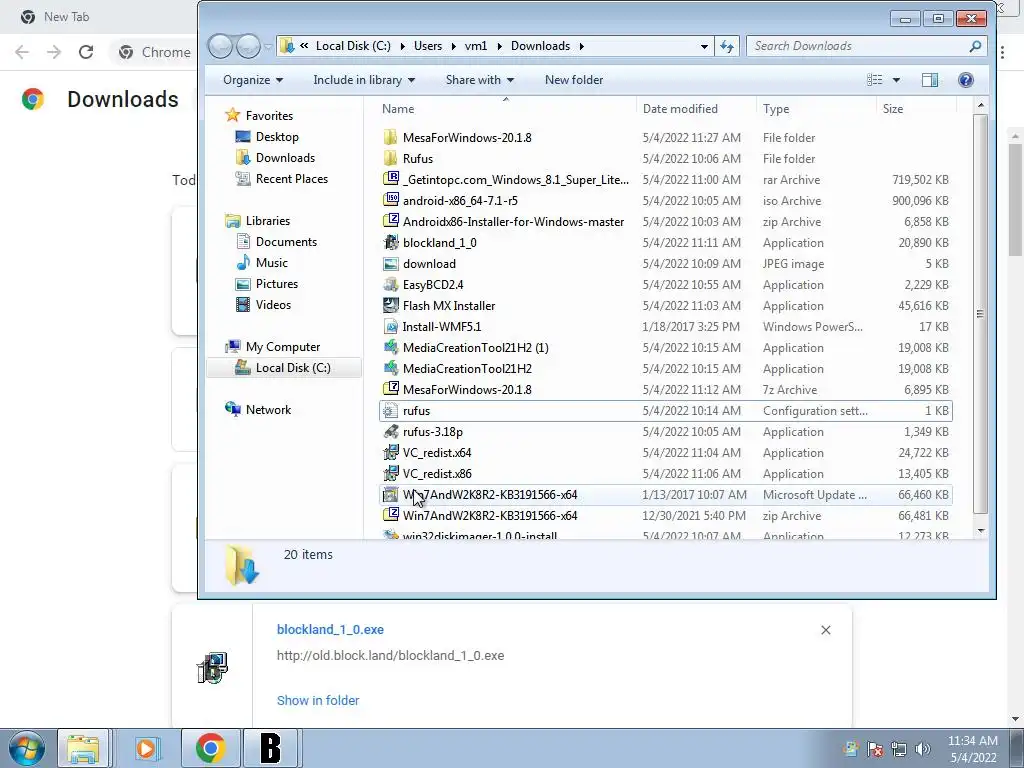This screenshot has width=1024, height=768.
Task: Reload the Chrome page
Action: 86,52
